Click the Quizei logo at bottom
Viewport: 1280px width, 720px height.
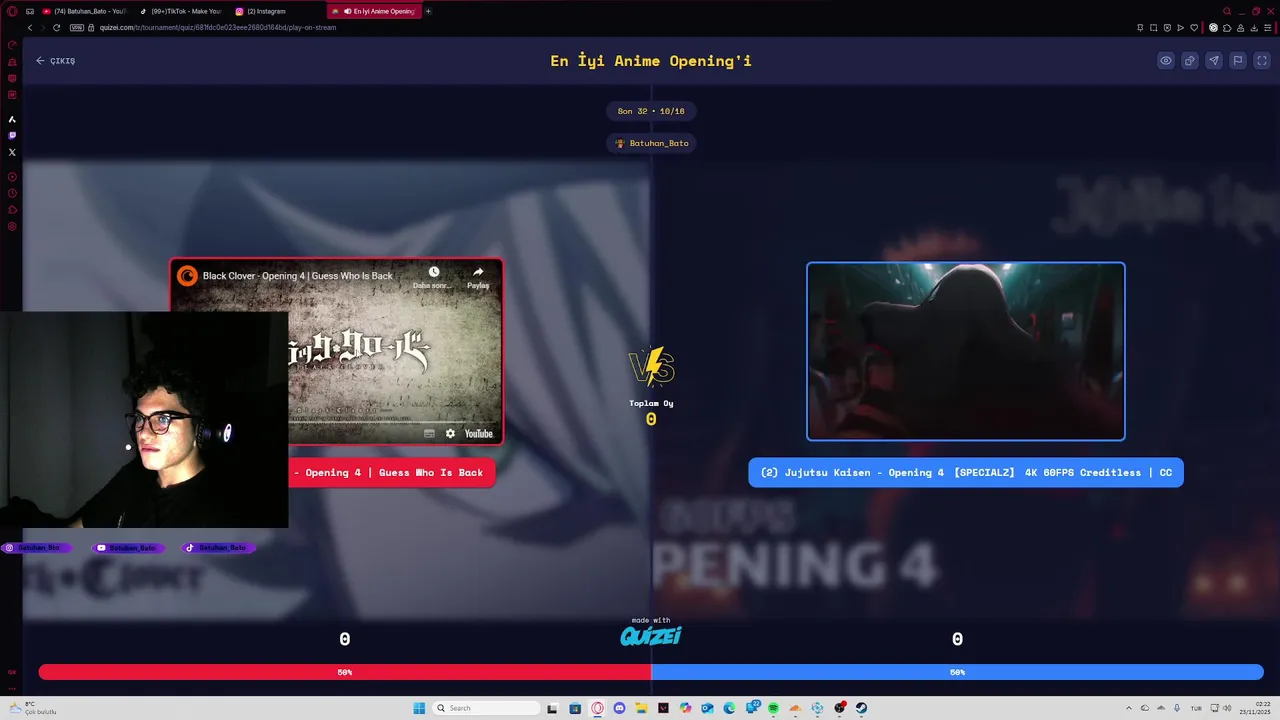pyautogui.click(x=651, y=636)
